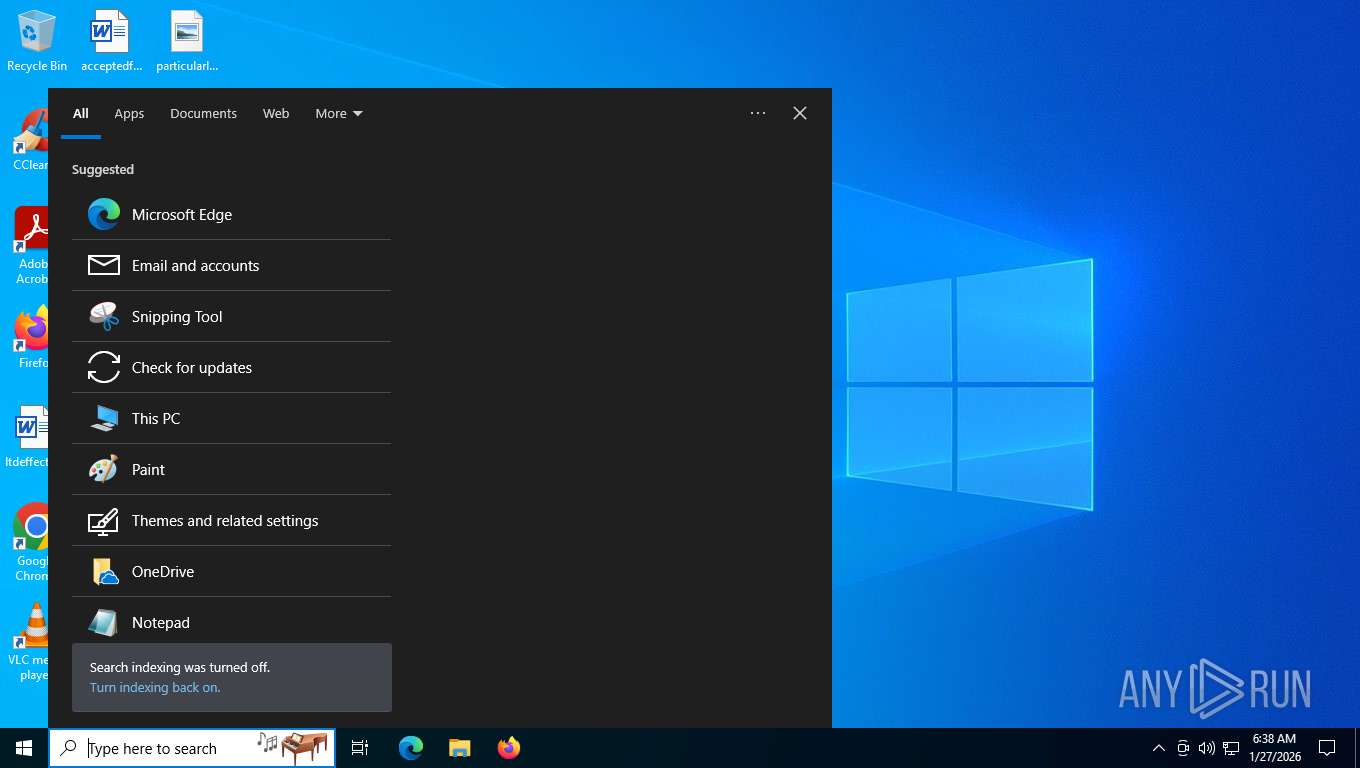Launch Notepad from the Suggested list
The height and width of the screenshot is (768, 1360).
click(x=231, y=622)
